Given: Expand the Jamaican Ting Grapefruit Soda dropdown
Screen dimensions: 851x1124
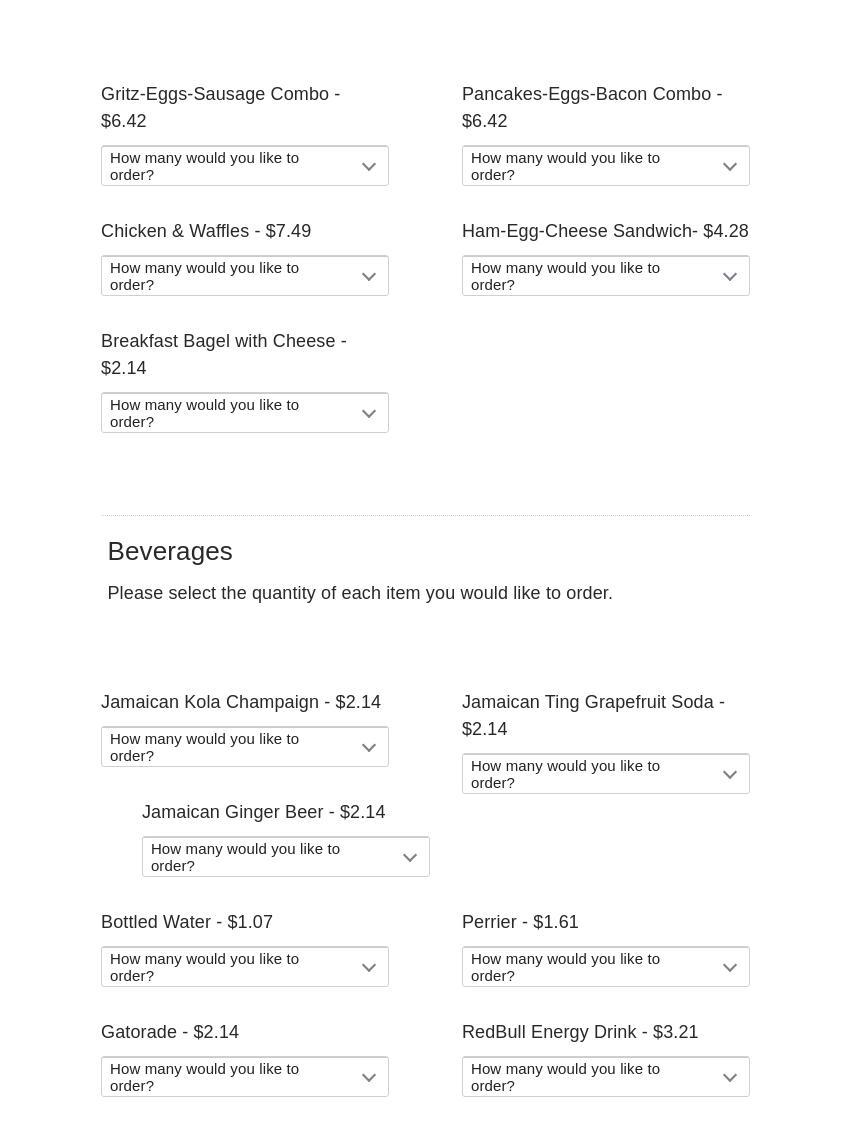Looking at the screenshot, I should pyautogui.click(x=605, y=774).
